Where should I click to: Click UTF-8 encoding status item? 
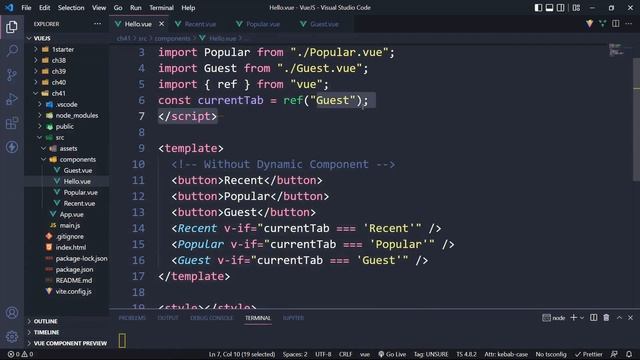(x=323, y=354)
